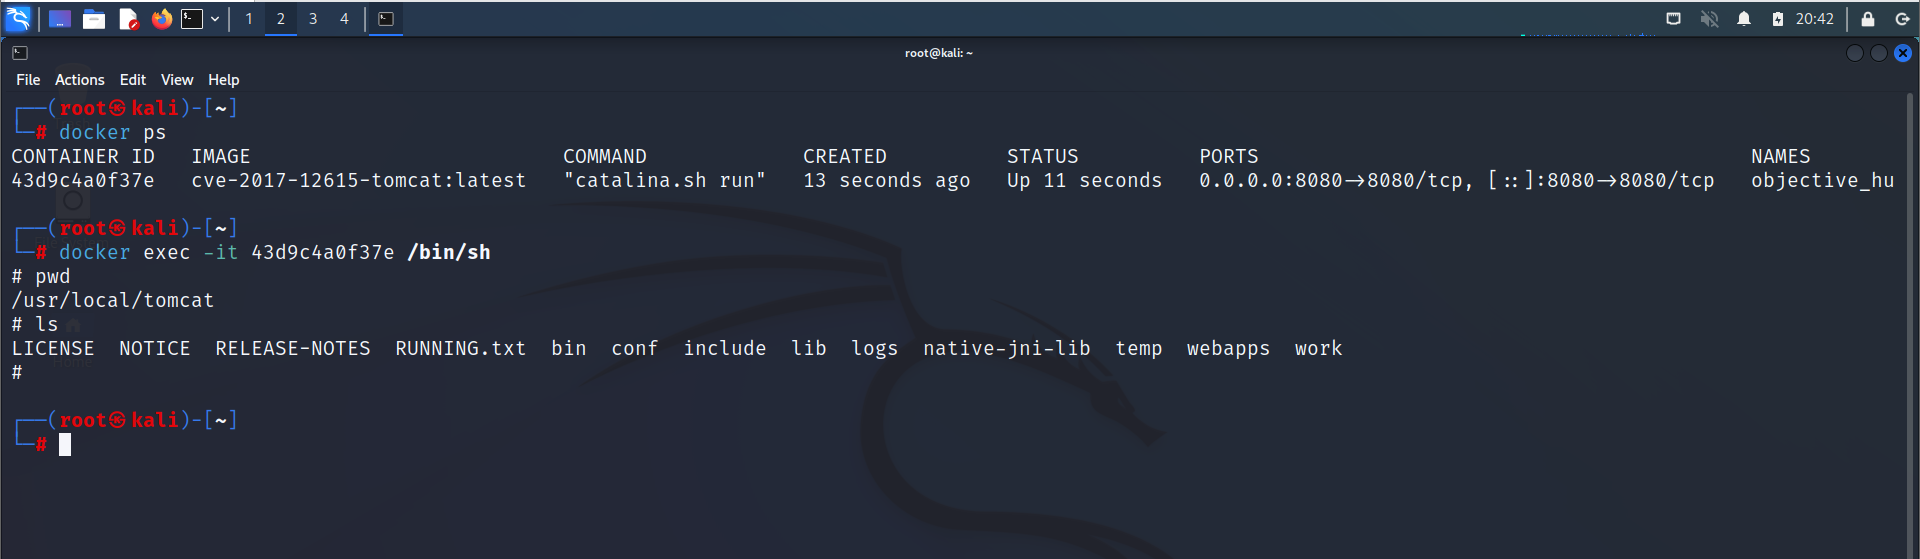Click the 'IMAGE' column header
The height and width of the screenshot is (559, 1920).
point(221,156)
